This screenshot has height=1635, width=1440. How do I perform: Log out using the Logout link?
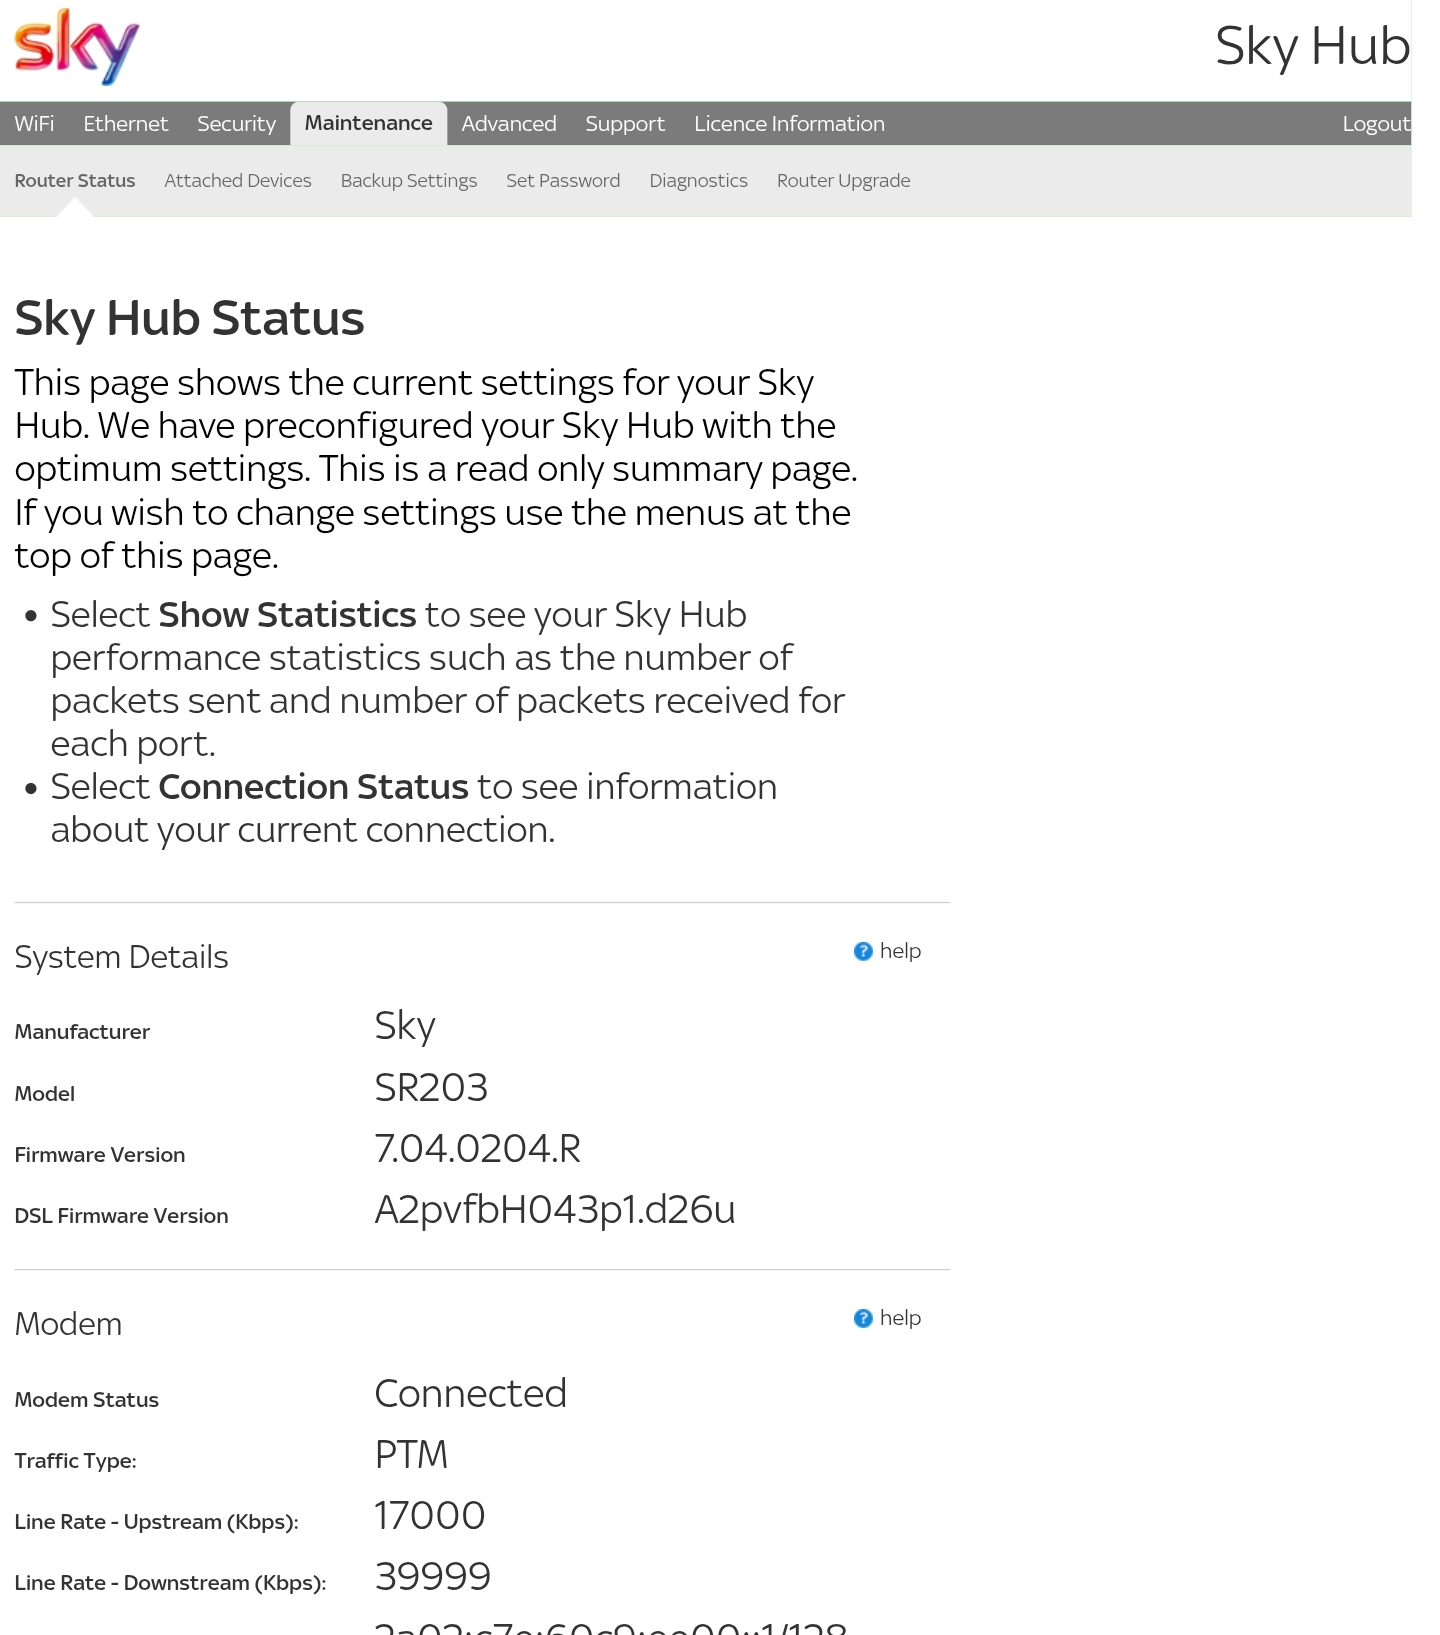click(x=1375, y=124)
